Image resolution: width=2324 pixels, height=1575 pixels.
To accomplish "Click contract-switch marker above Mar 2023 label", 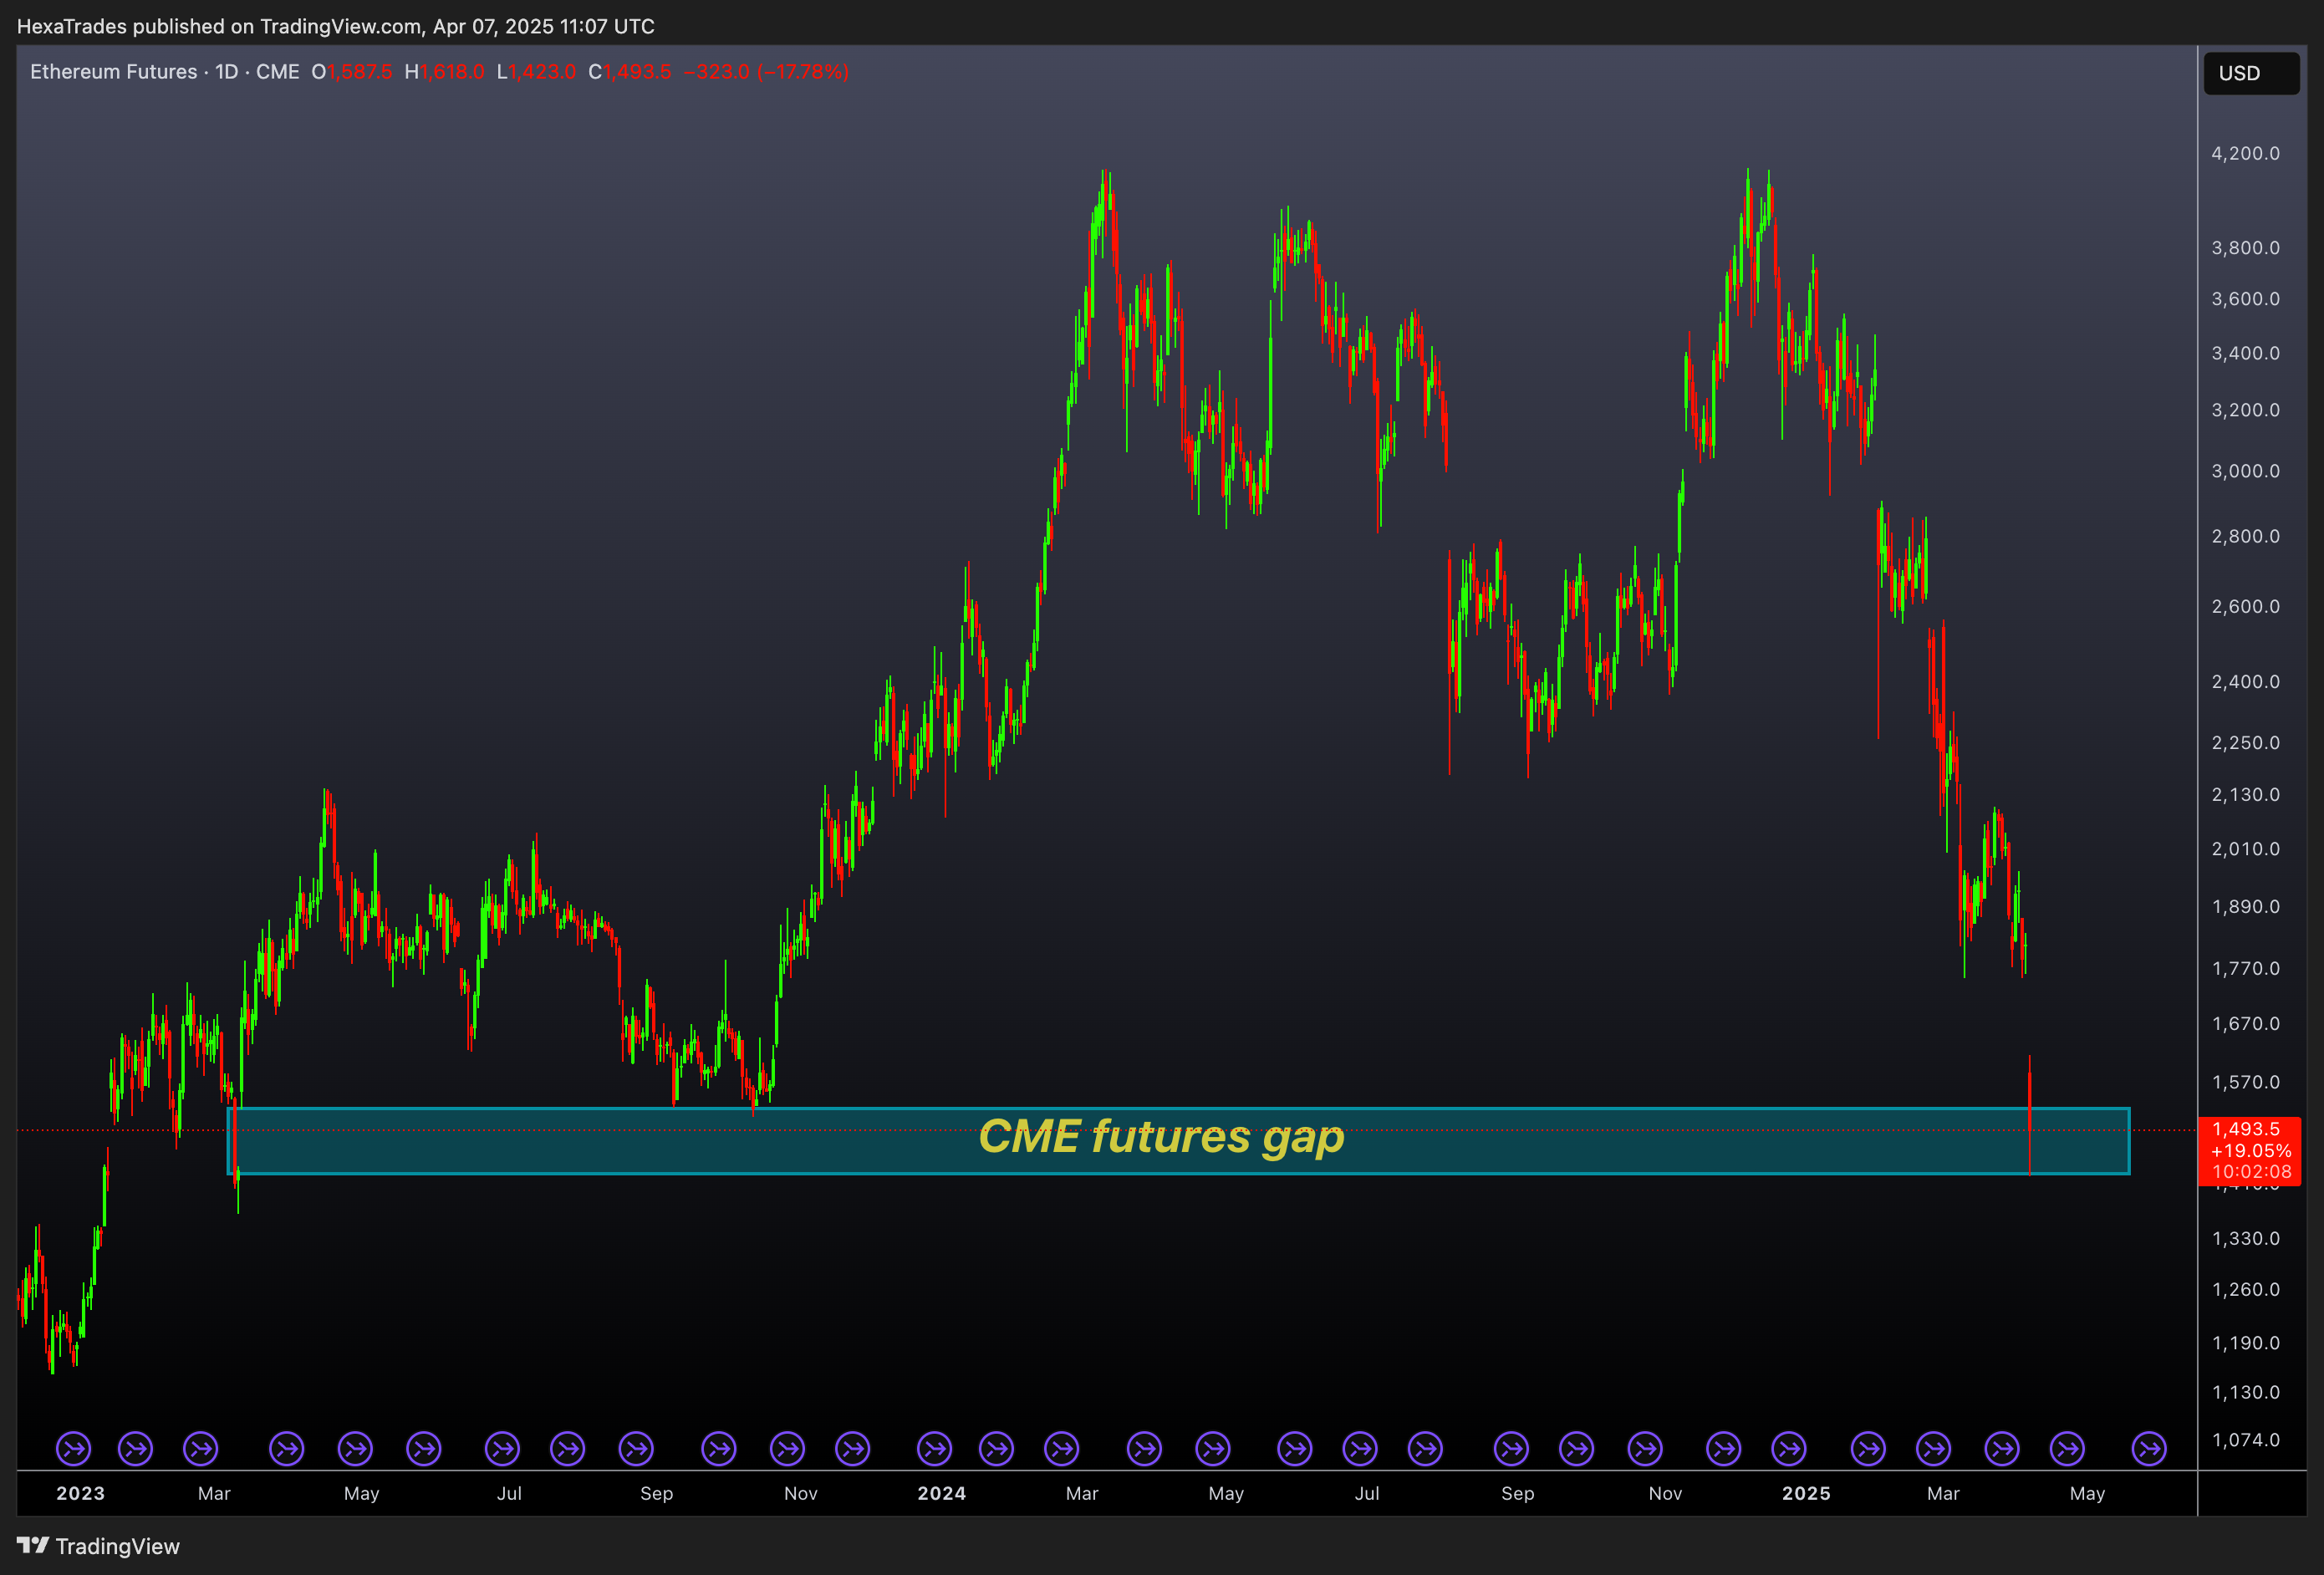I will (x=201, y=1448).
